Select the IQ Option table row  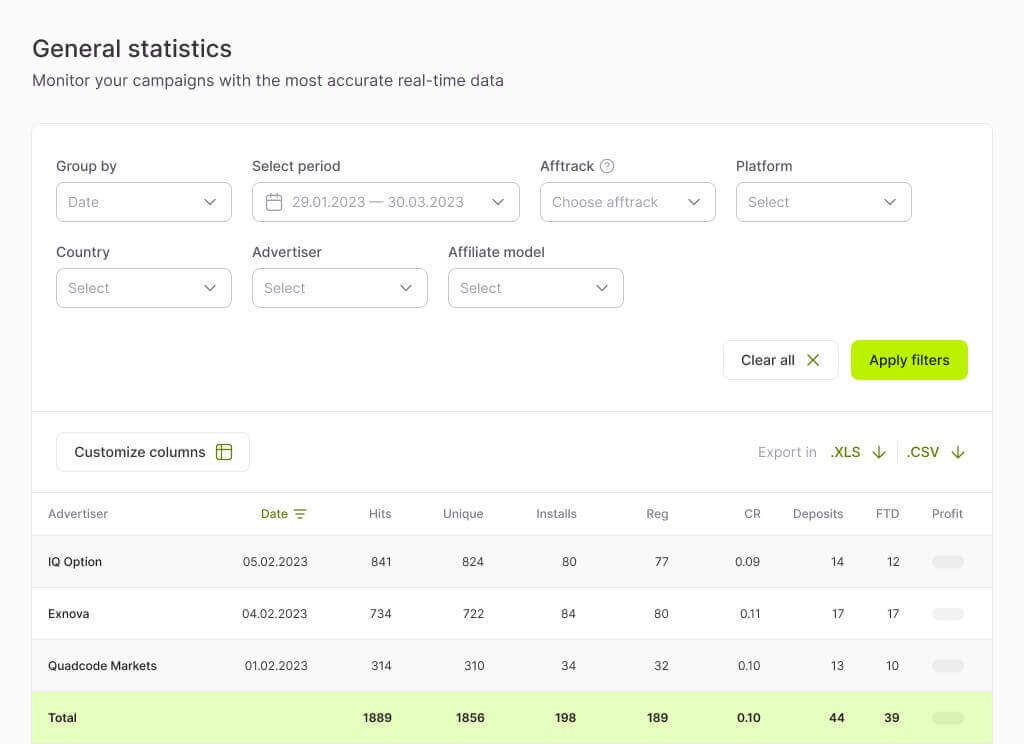[x=76, y=562]
